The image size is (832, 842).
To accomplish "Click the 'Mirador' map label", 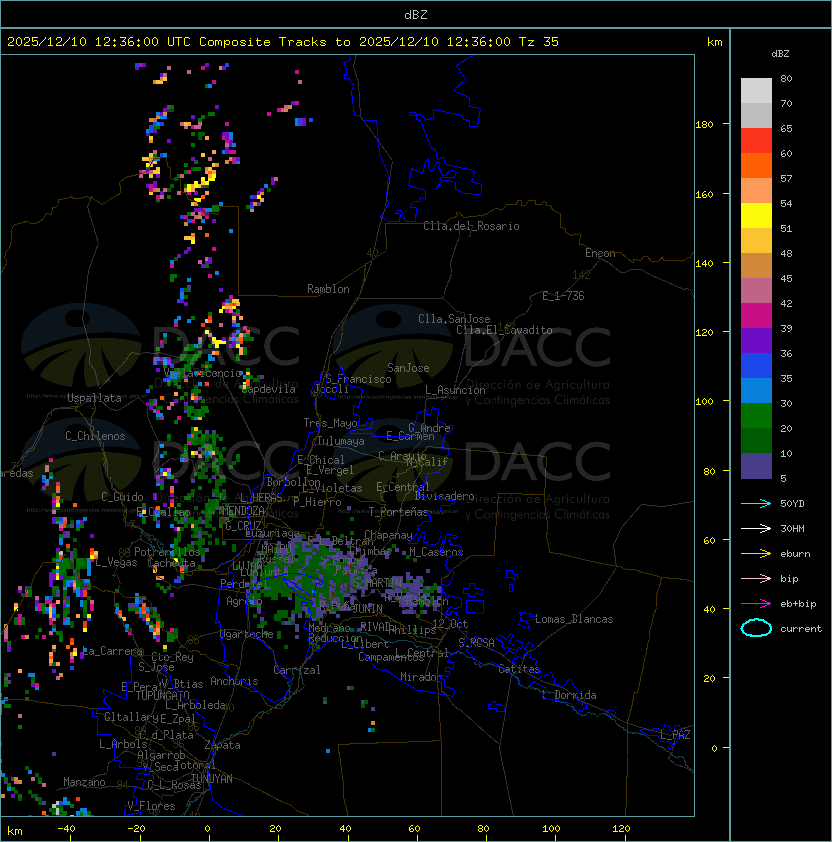I will click(x=421, y=677).
